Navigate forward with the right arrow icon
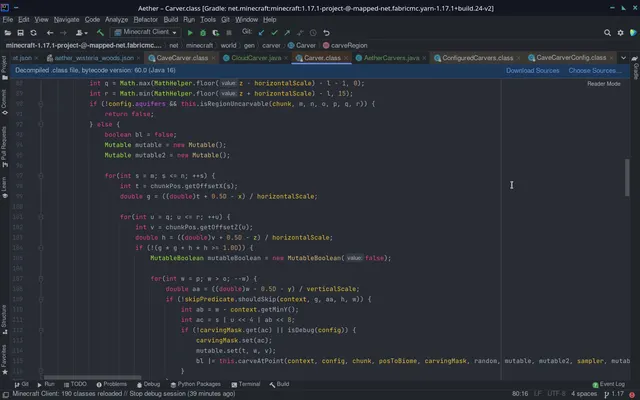The height and width of the screenshot is (400, 640). click(63, 33)
